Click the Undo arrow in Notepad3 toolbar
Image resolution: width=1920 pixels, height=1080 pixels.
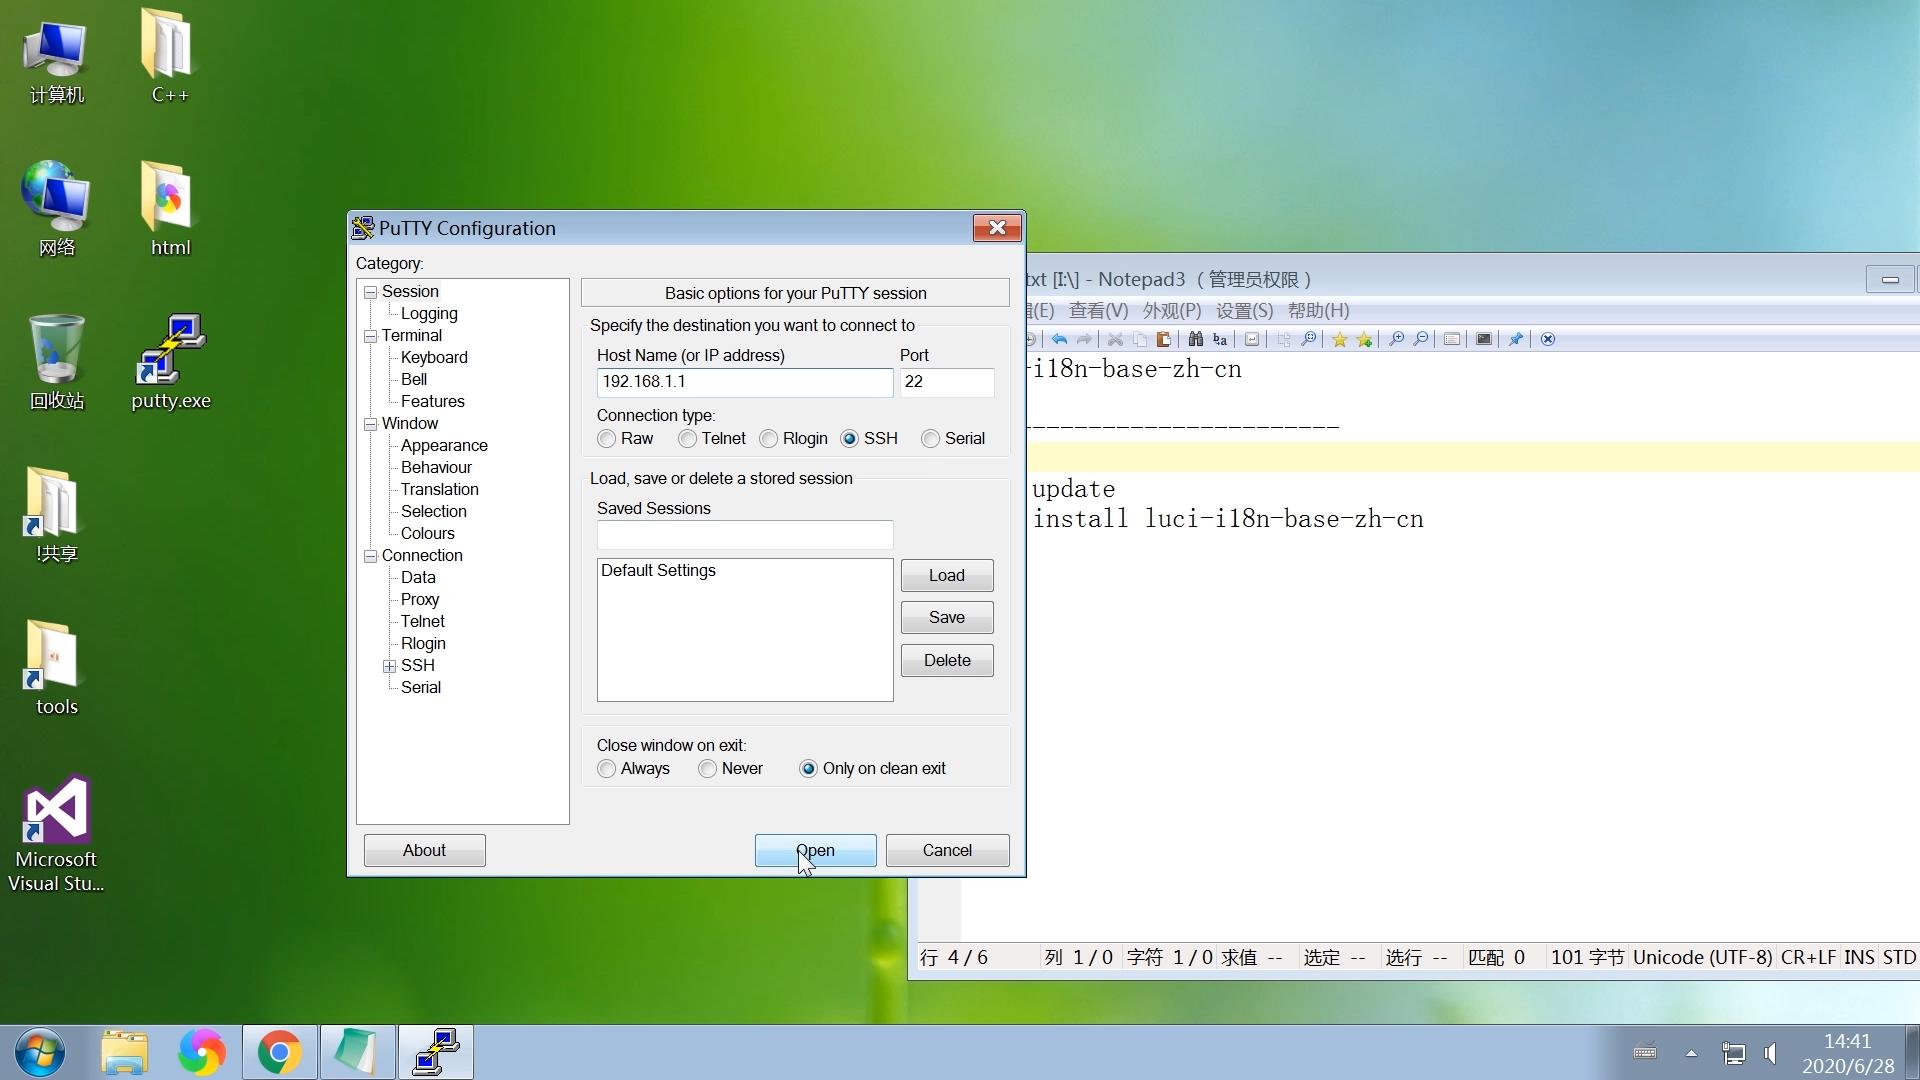tap(1059, 339)
